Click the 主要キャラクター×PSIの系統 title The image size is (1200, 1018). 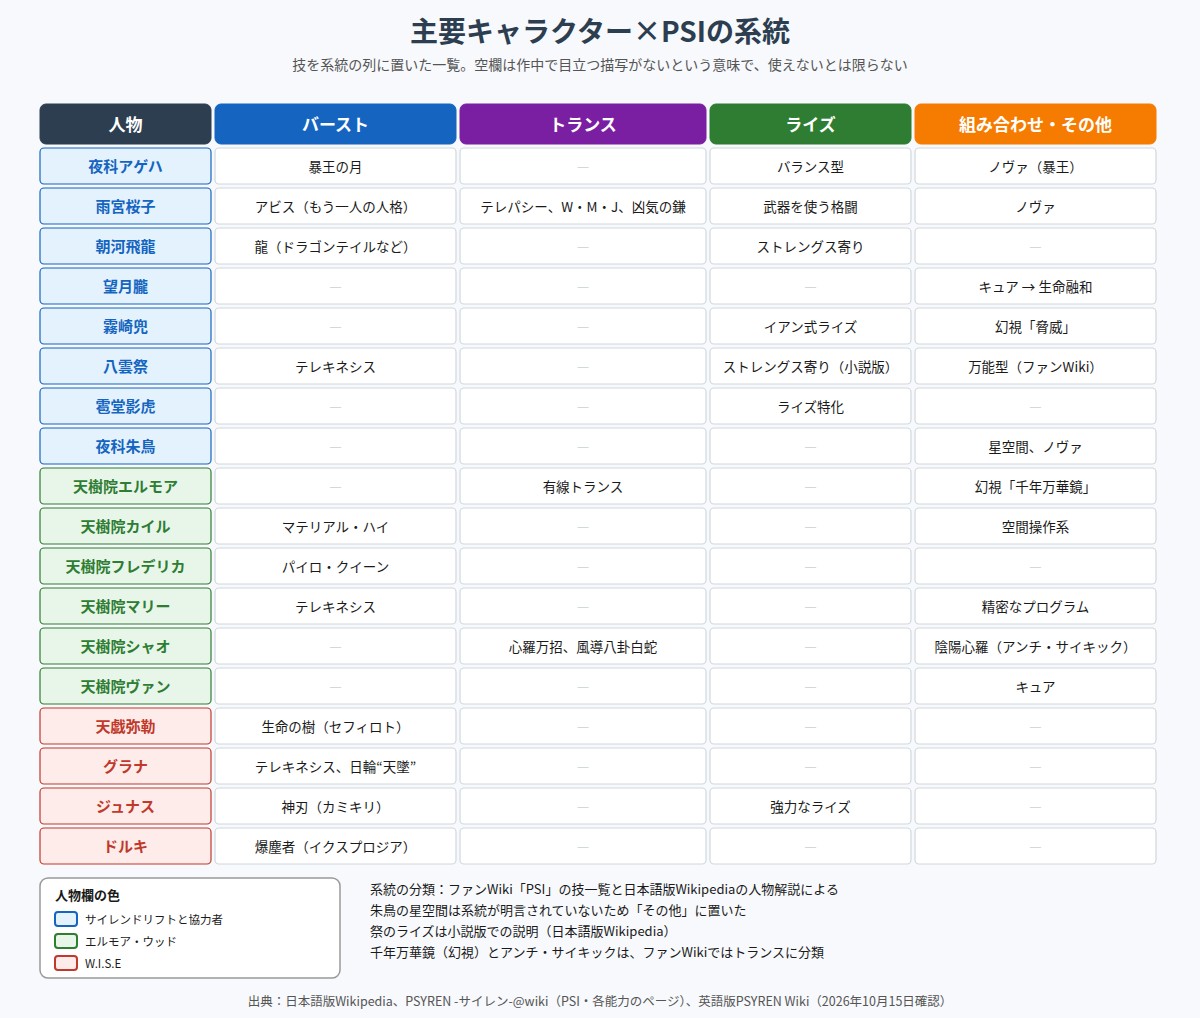click(600, 31)
